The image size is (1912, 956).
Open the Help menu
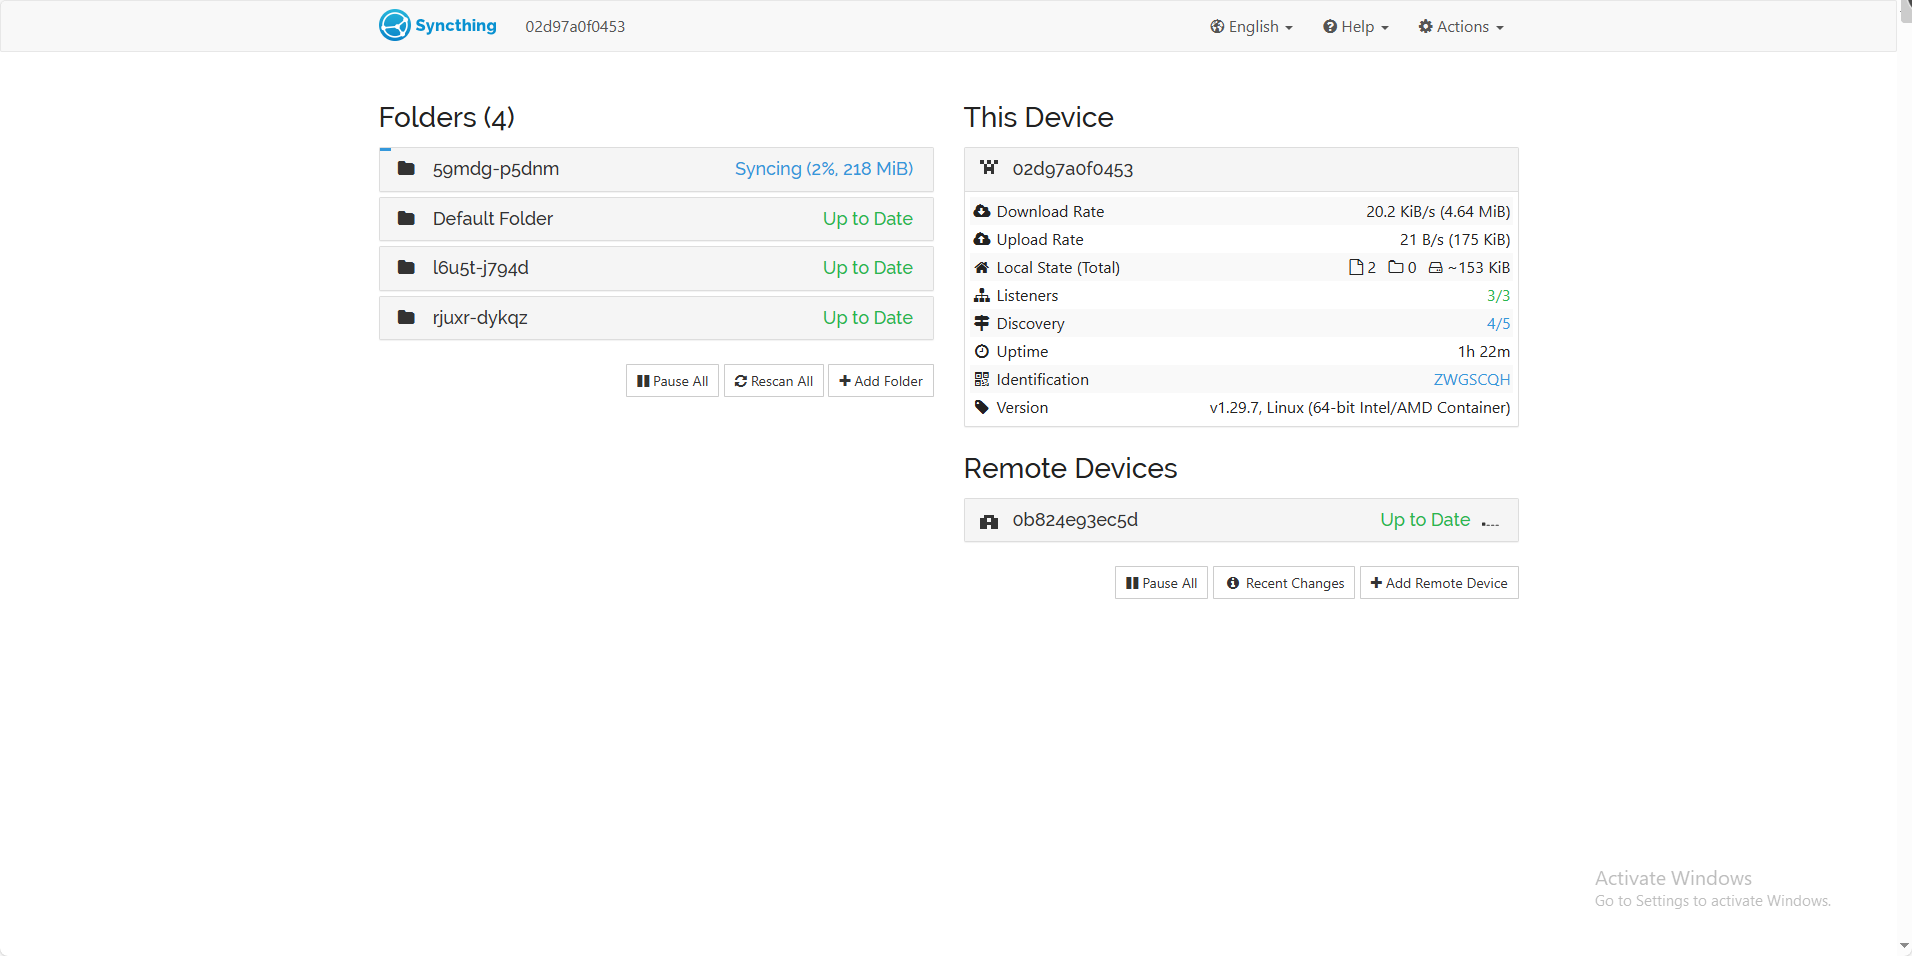[1355, 26]
